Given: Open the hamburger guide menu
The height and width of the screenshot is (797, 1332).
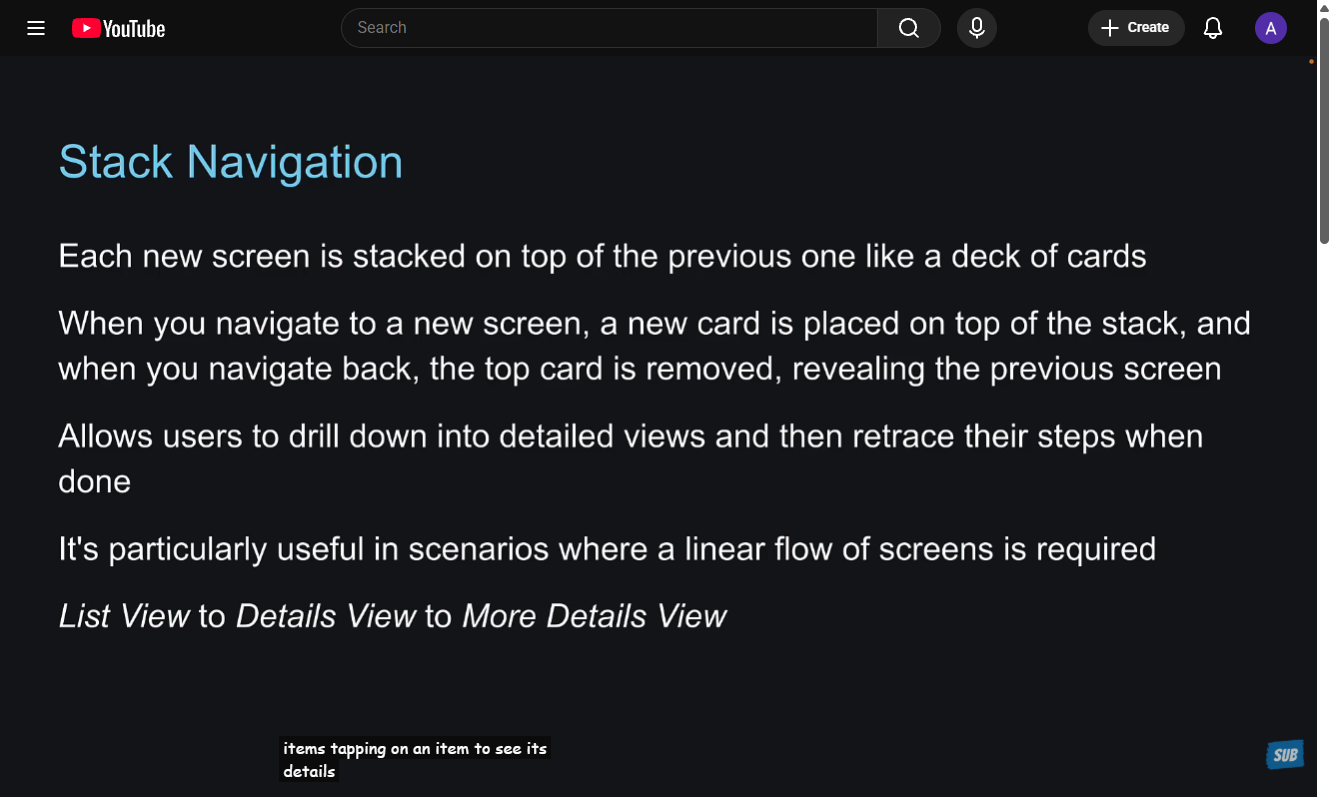Looking at the screenshot, I should click(x=36, y=28).
